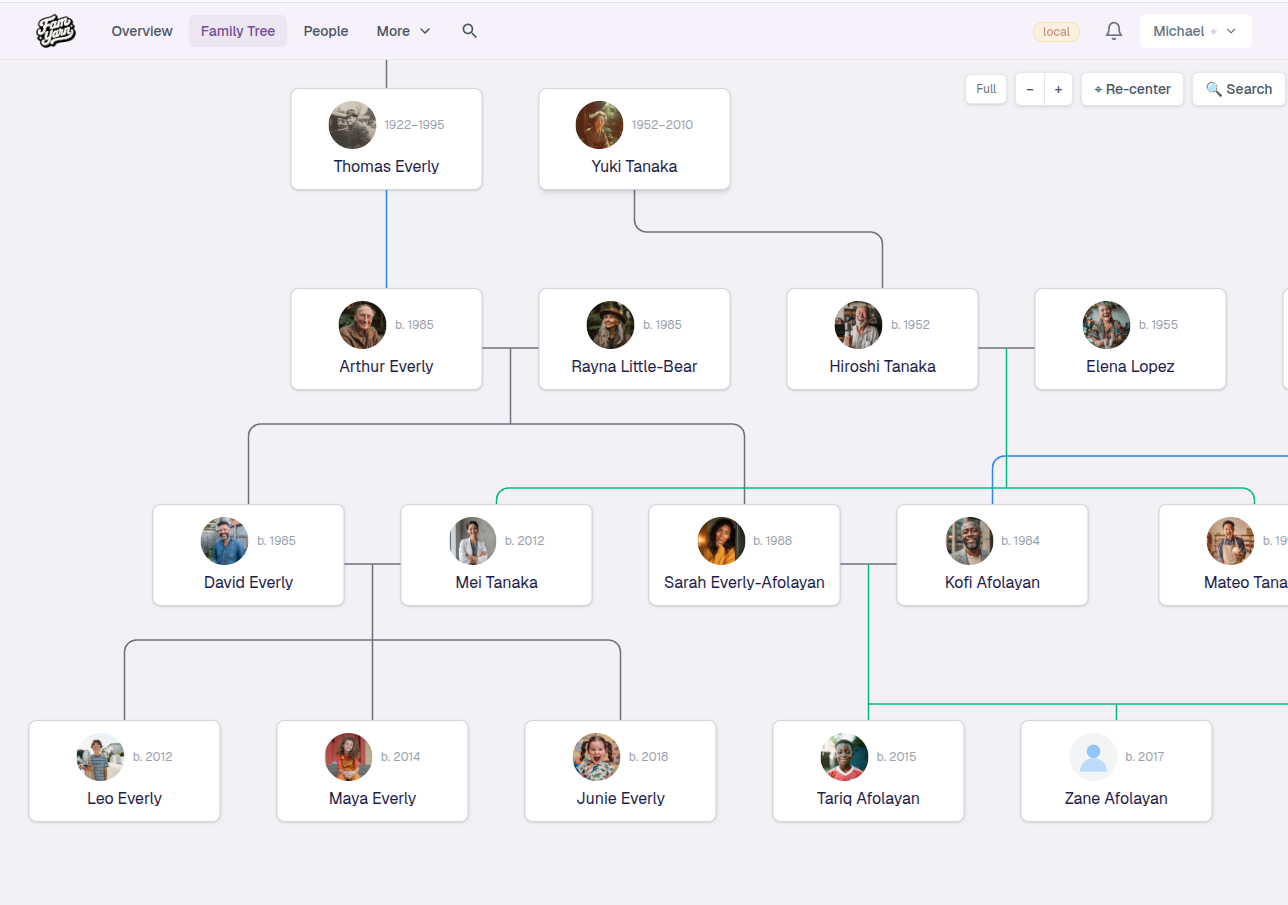
Task: Select the name Kofi Afolayan
Action: 992,582
